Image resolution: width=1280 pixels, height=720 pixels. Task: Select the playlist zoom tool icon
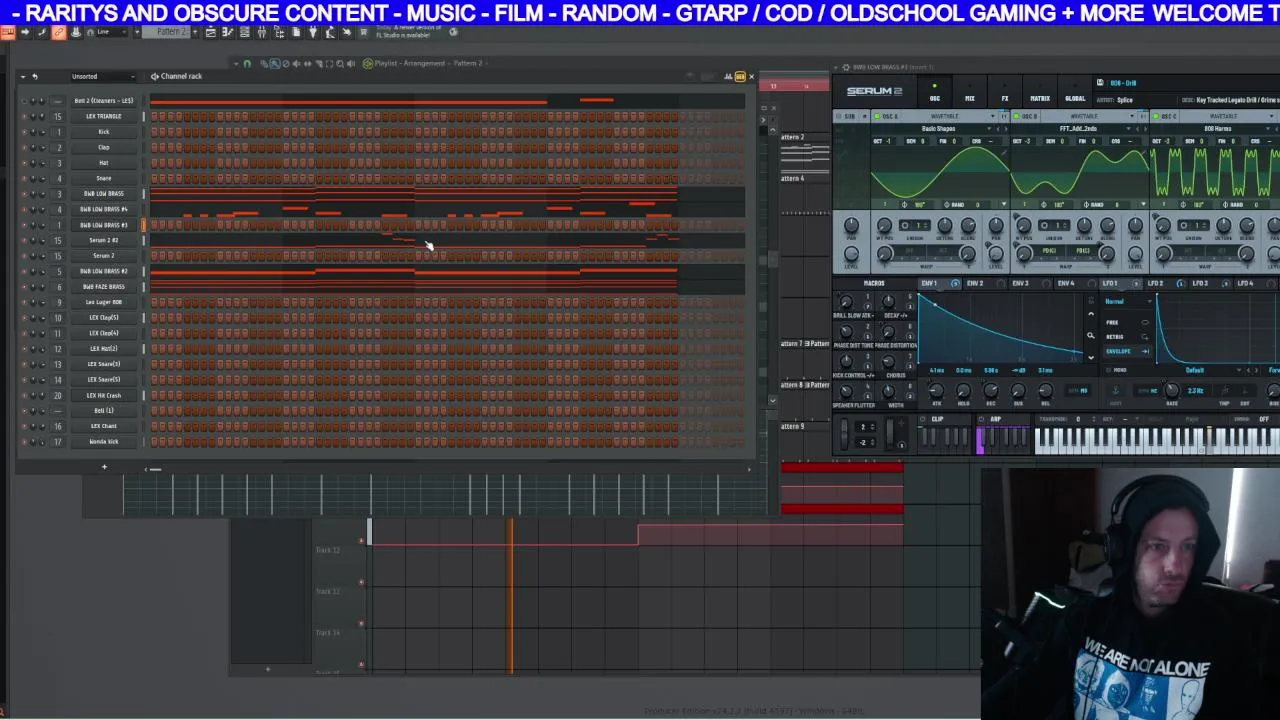coord(340,63)
